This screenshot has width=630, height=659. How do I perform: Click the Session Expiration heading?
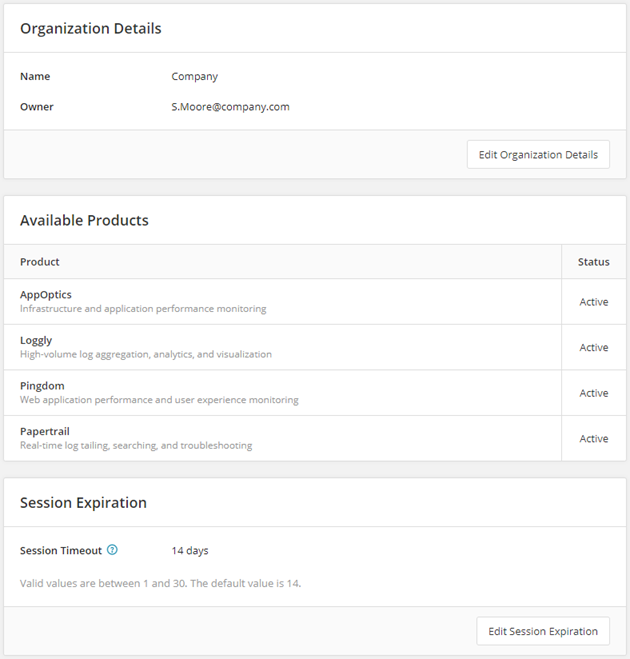(x=83, y=503)
